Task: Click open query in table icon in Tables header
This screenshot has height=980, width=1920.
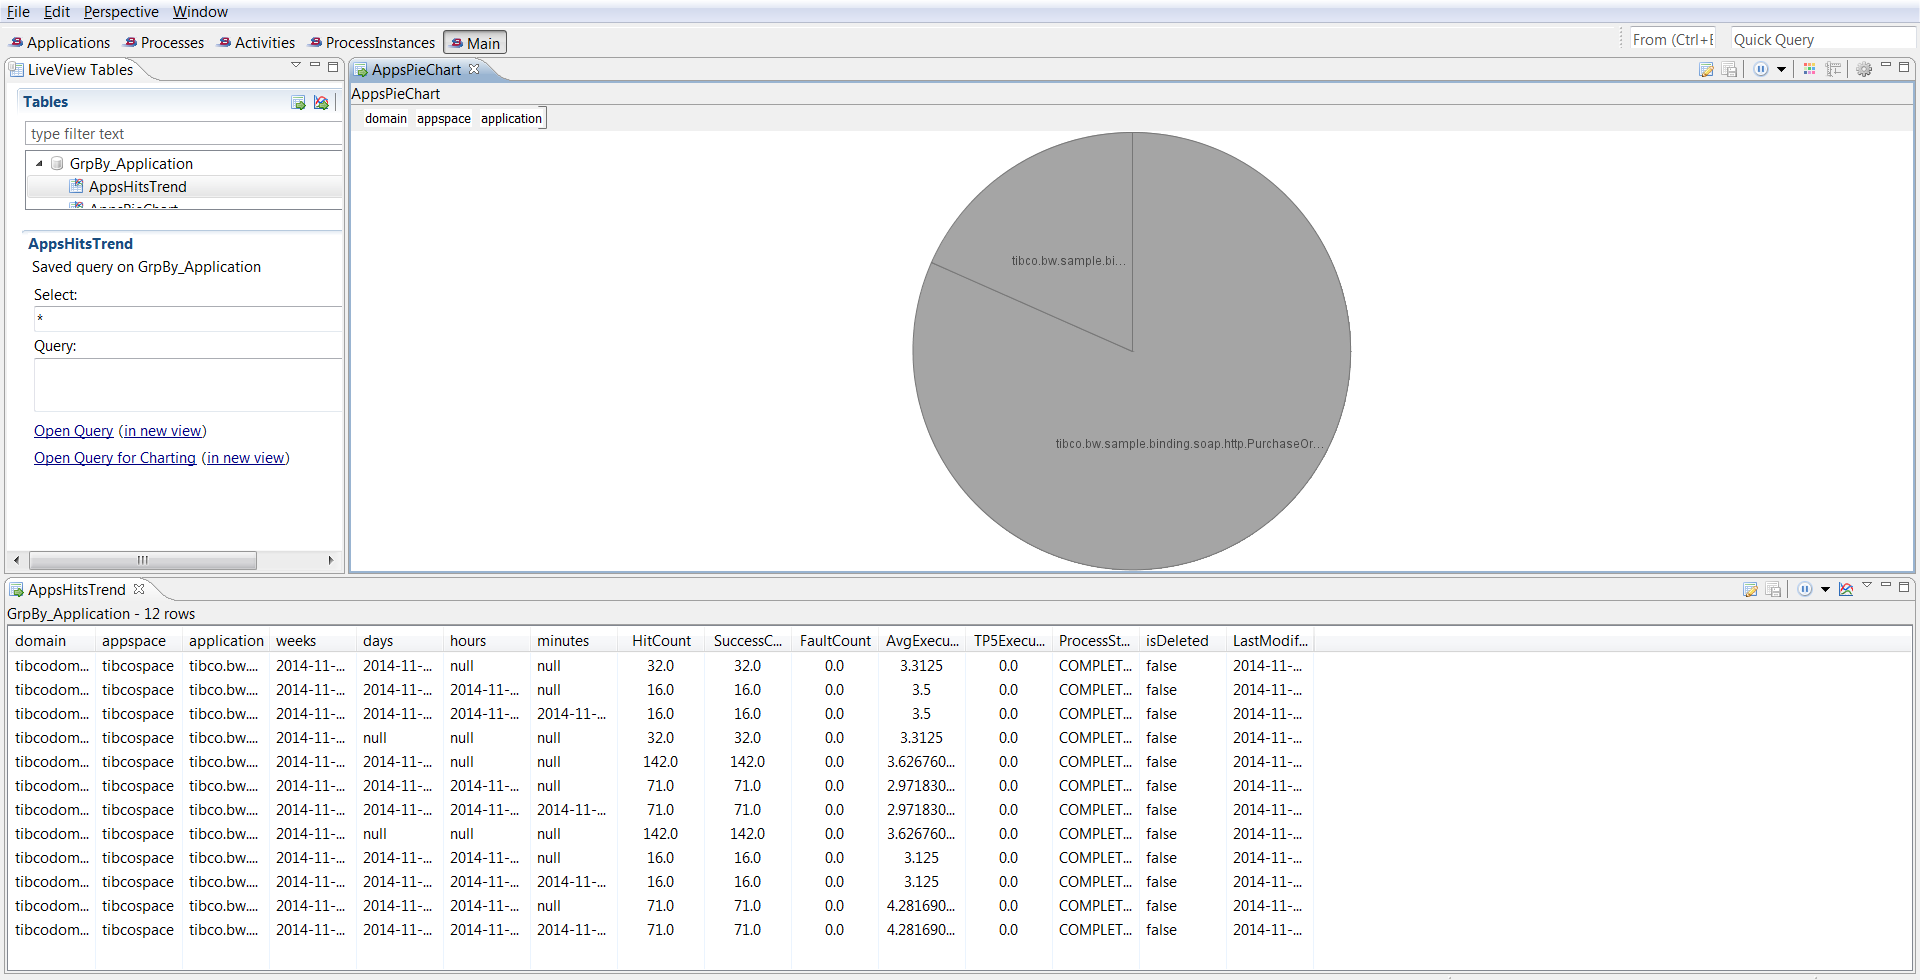Action: (x=298, y=102)
